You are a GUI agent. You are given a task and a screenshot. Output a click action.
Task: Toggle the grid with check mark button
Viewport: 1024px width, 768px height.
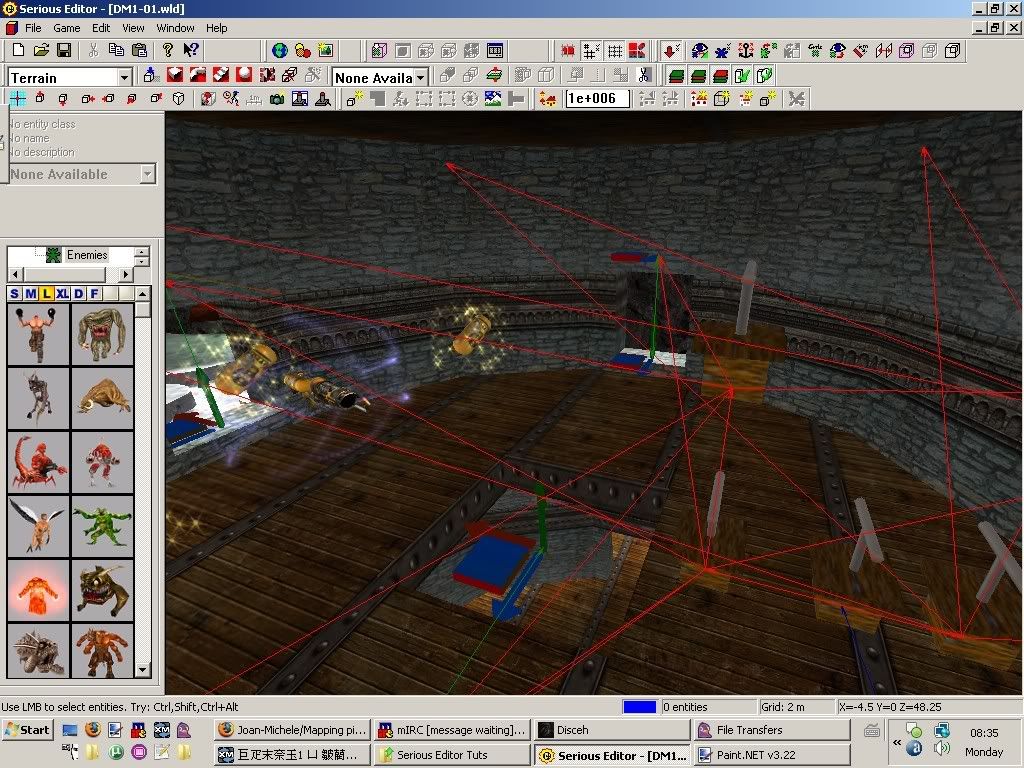tap(592, 50)
